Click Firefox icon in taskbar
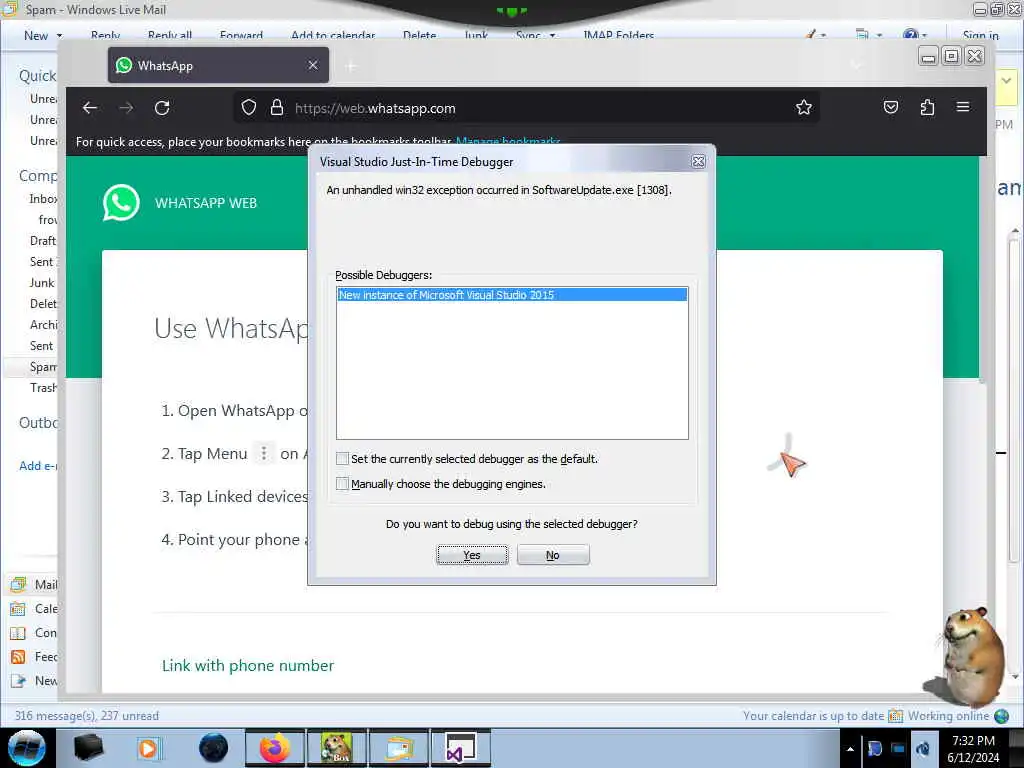This screenshot has width=1024, height=768. coord(274,748)
